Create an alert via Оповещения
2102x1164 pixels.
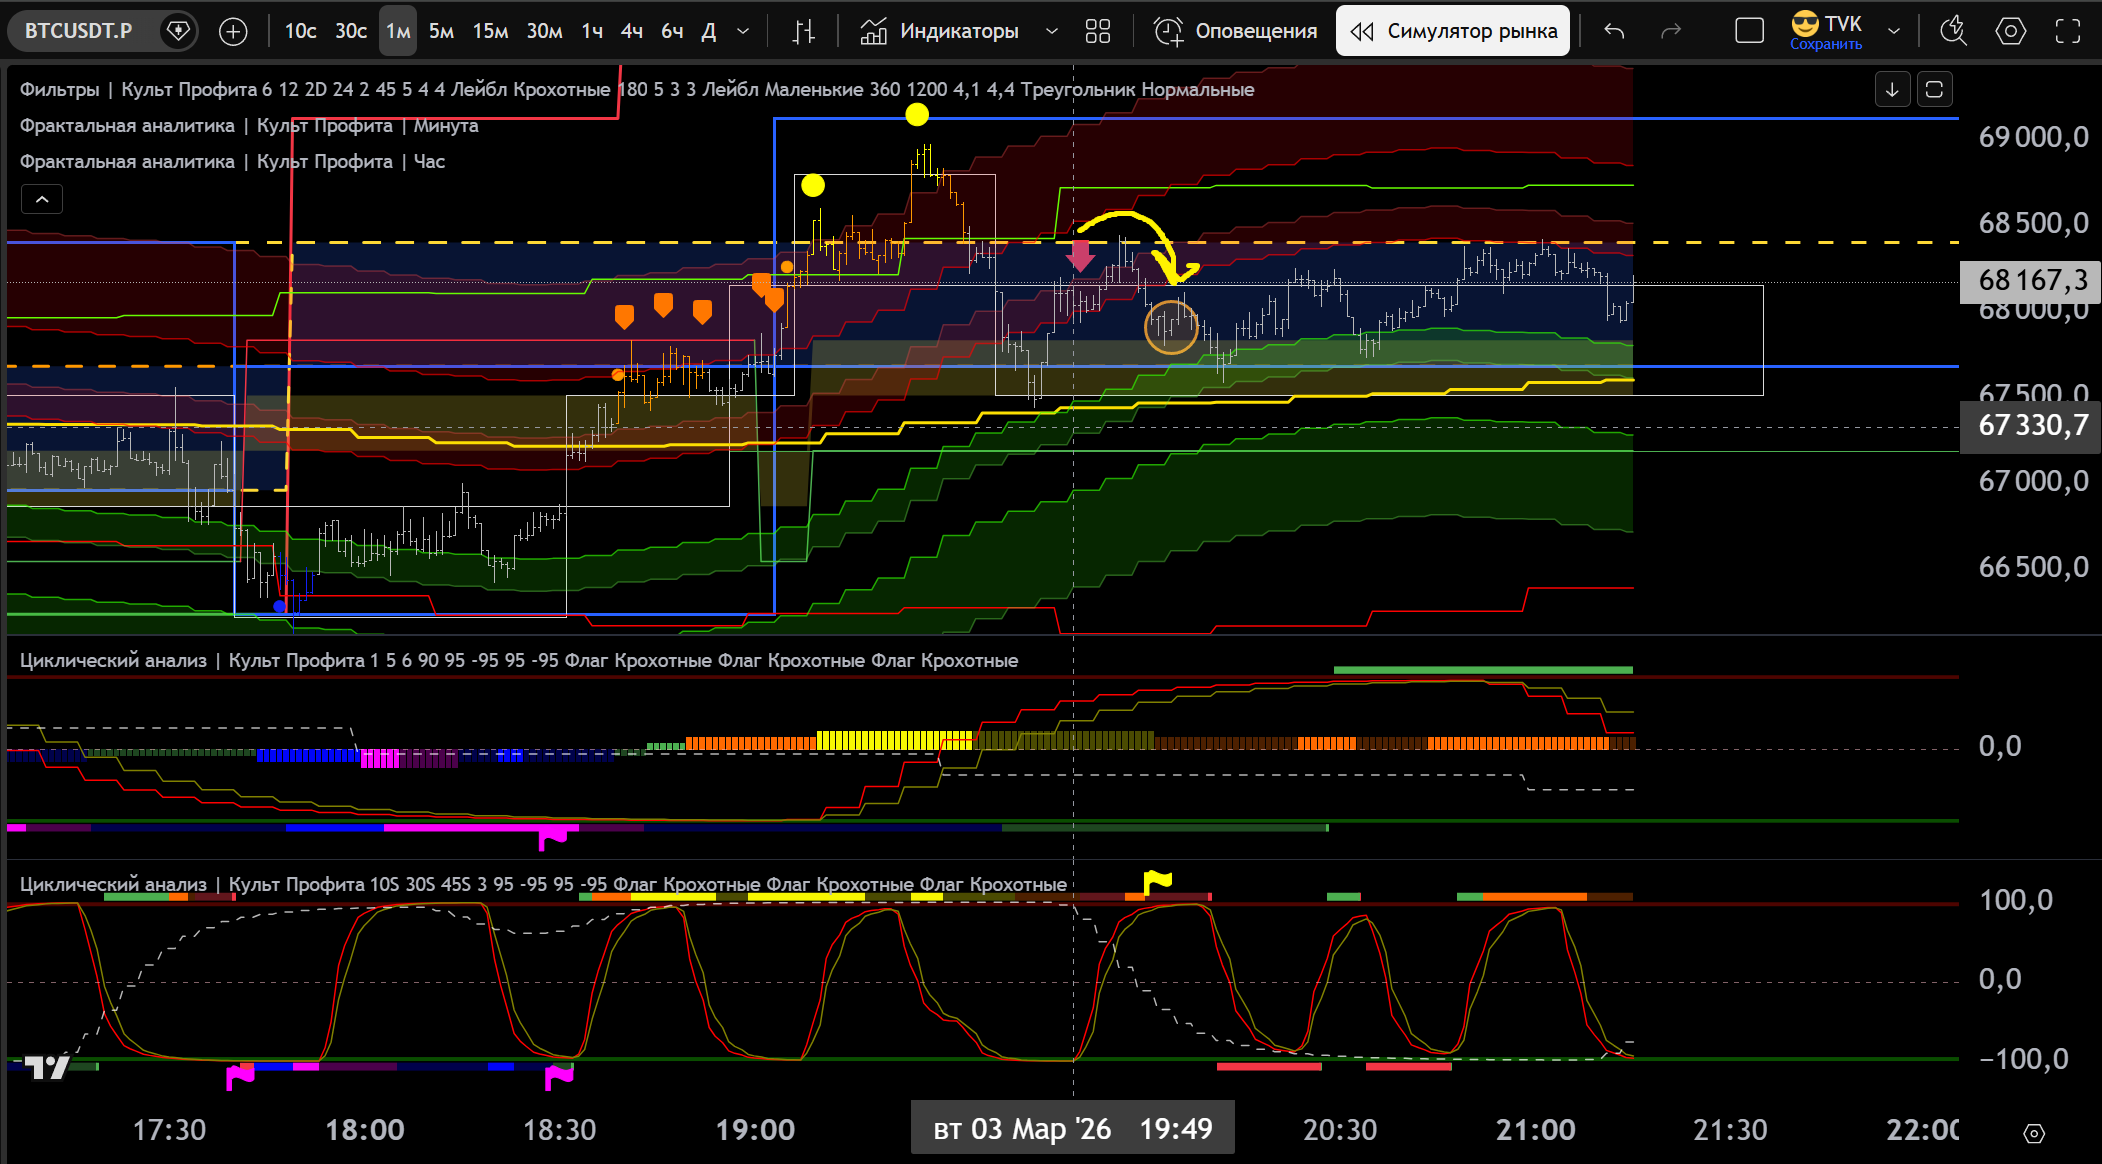[1236, 31]
